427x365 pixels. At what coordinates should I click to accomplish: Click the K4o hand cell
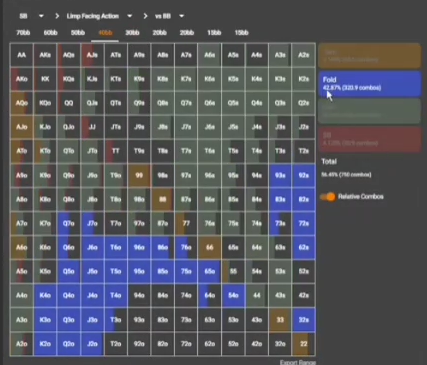click(45, 295)
